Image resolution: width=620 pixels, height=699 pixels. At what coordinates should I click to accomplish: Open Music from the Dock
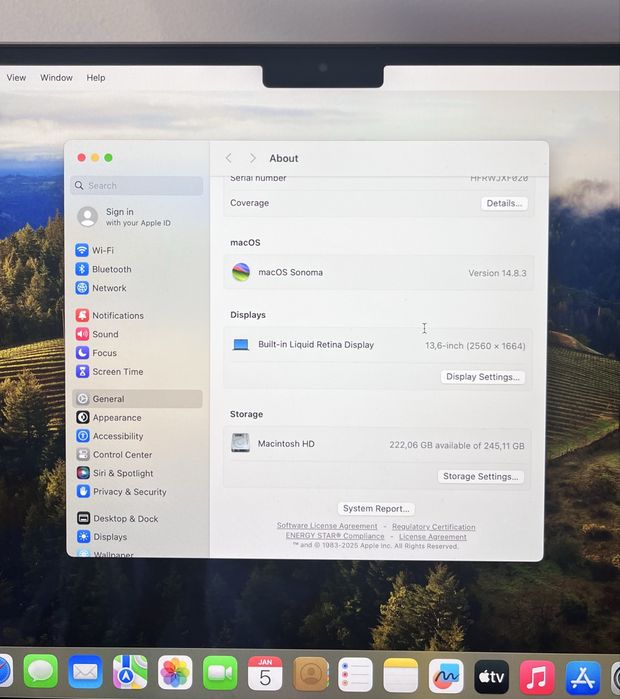click(x=537, y=678)
